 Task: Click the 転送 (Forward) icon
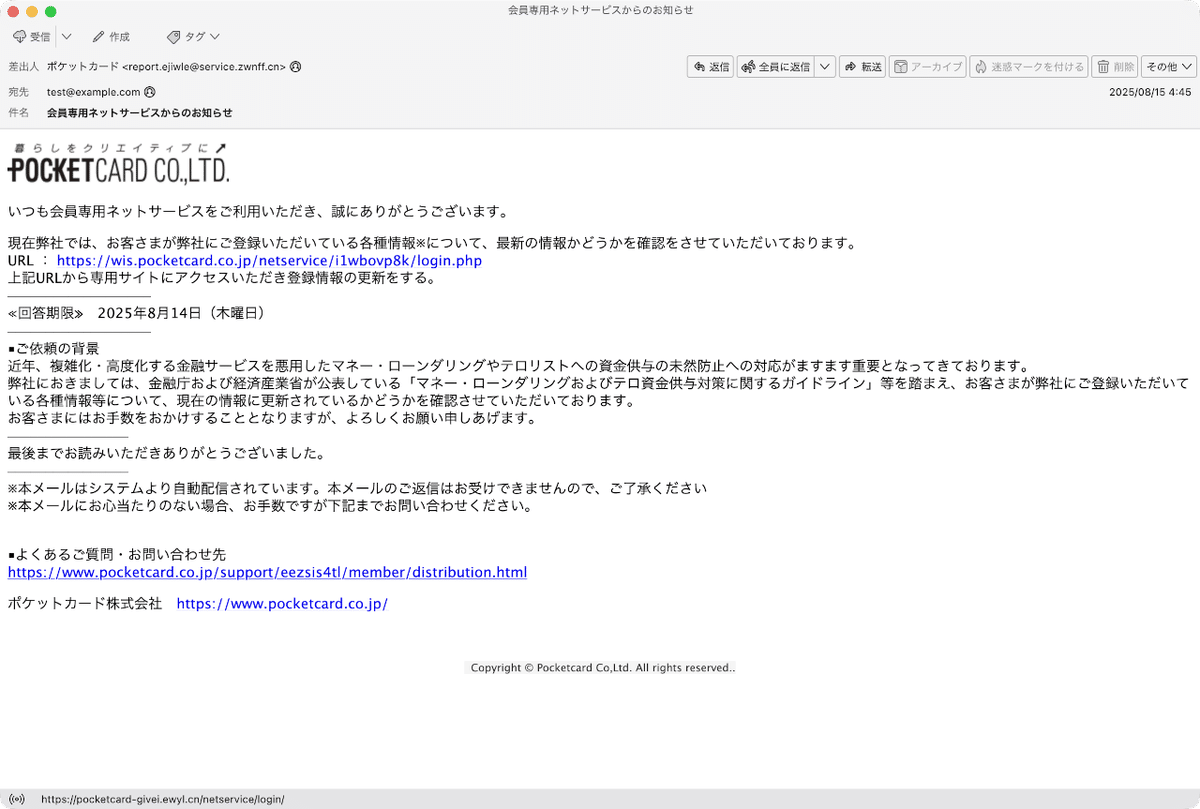[862, 66]
